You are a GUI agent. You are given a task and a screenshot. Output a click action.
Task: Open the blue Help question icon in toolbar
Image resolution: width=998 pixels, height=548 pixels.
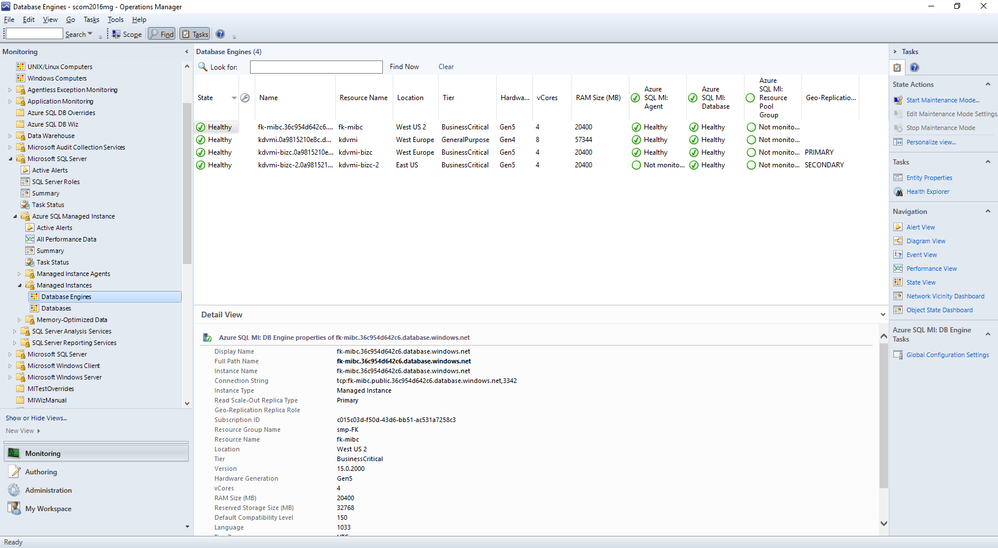pyautogui.click(x=220, y=34)
